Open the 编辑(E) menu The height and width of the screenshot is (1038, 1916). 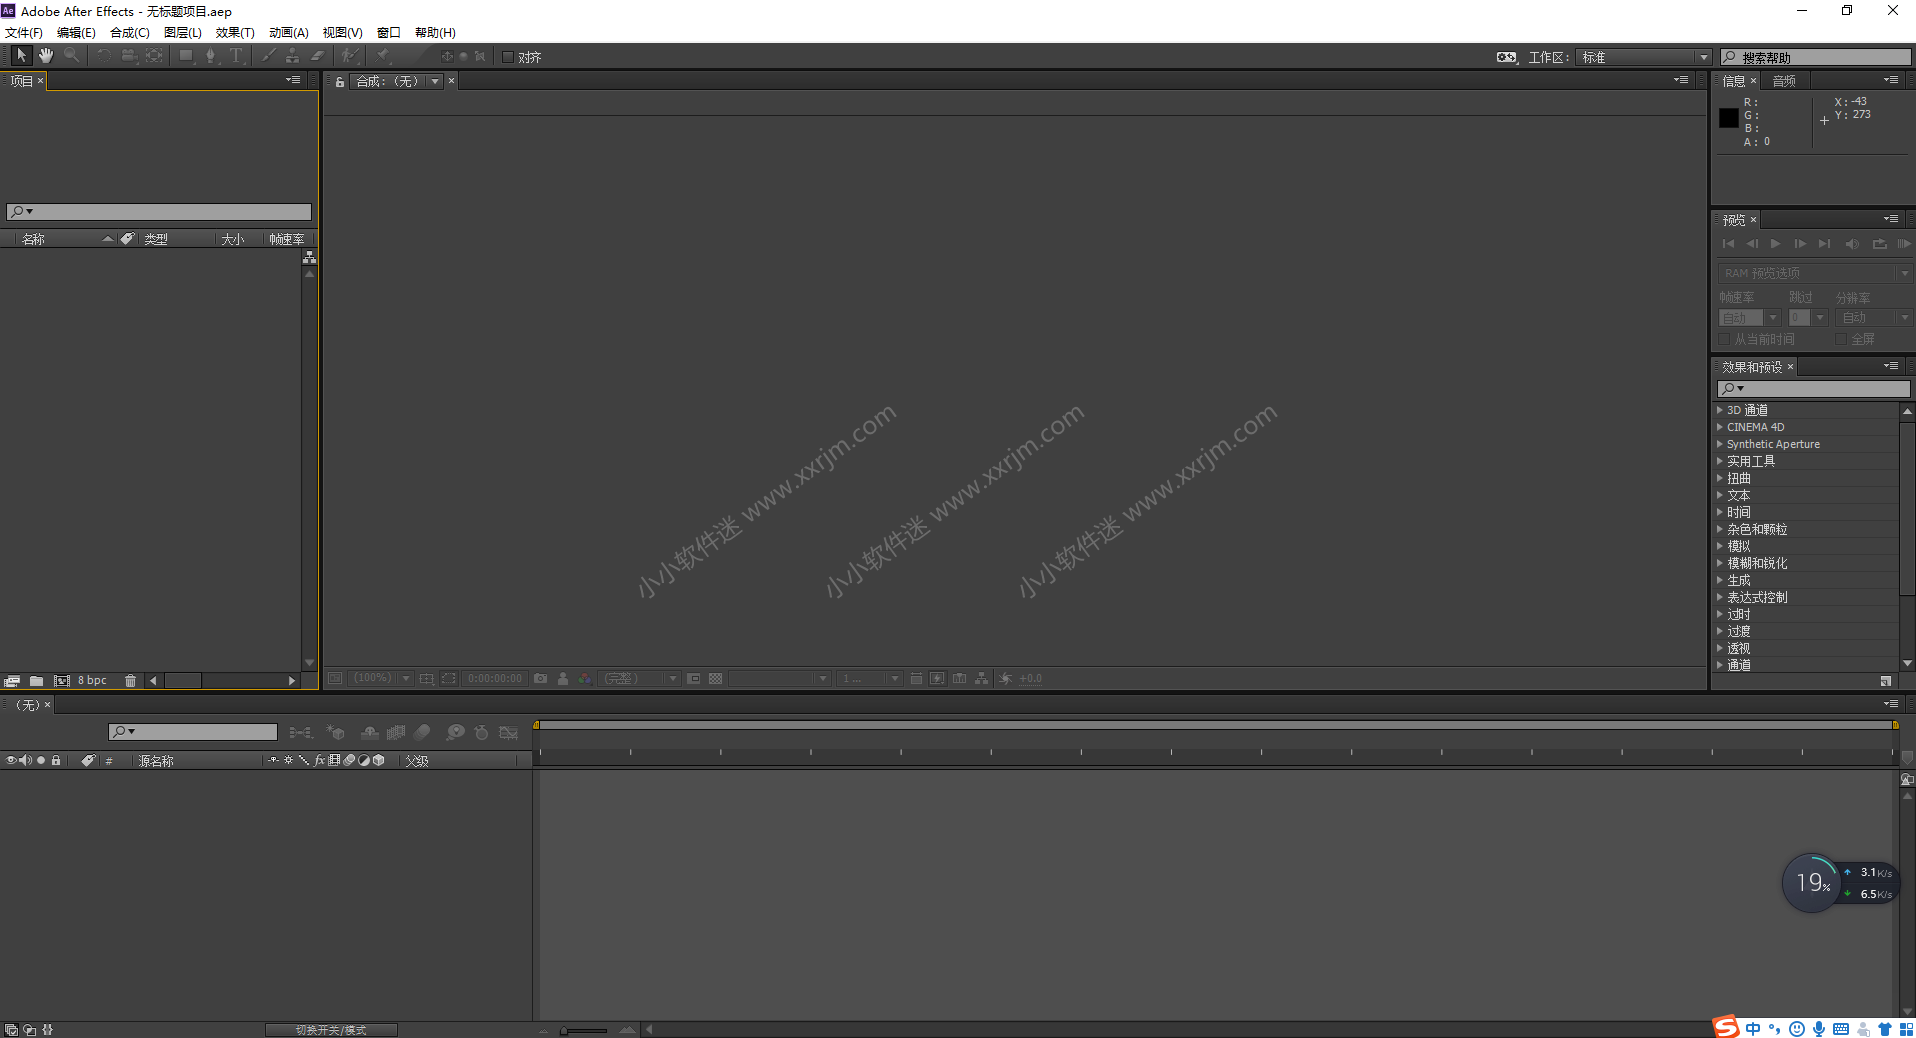pos(76,32)
